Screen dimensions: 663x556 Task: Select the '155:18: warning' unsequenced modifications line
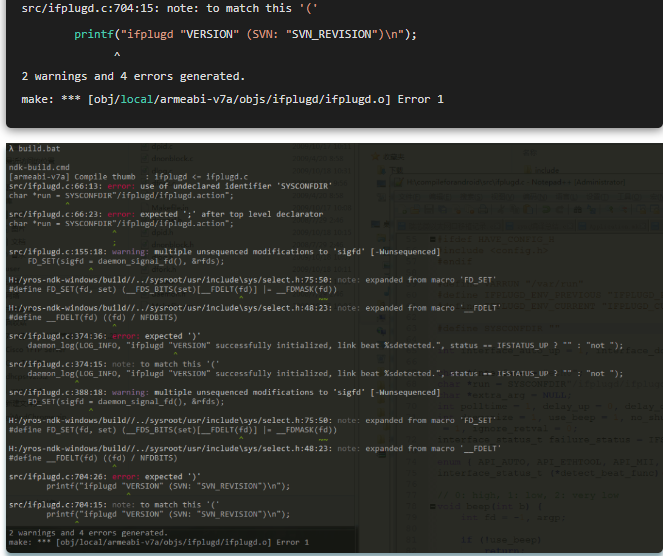(x=224, y=252)
